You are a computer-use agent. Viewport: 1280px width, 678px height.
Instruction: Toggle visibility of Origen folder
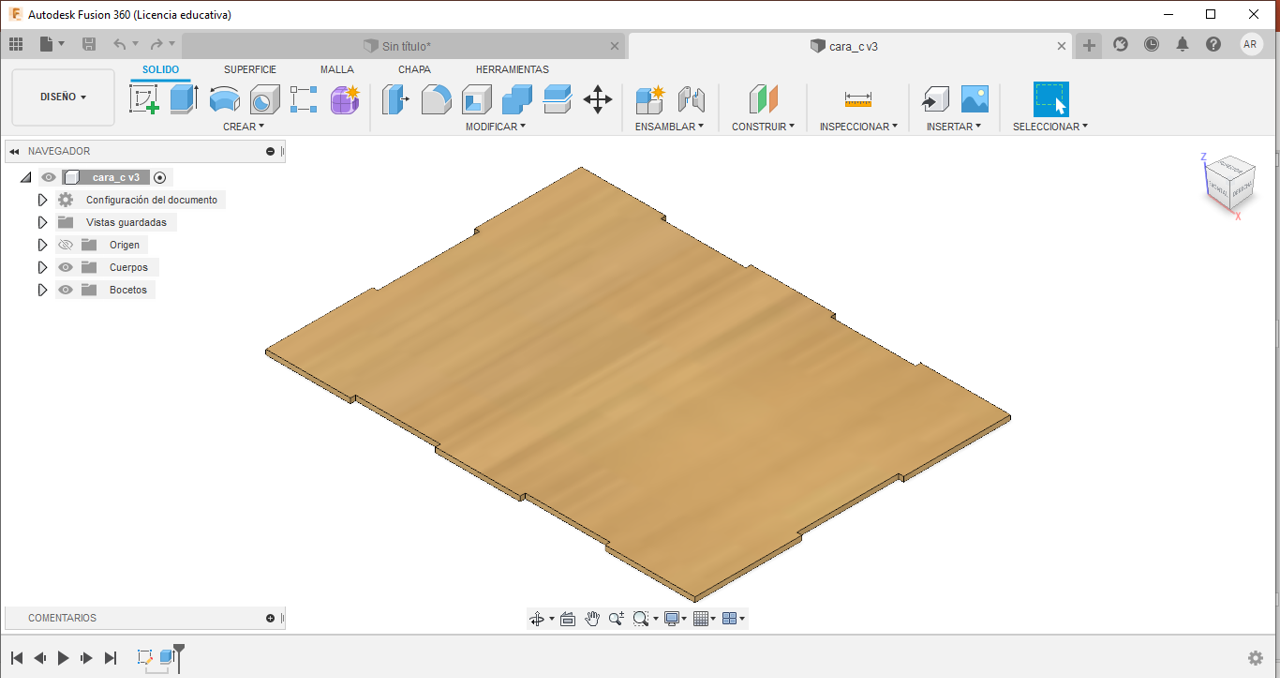(x=66, y=245)
